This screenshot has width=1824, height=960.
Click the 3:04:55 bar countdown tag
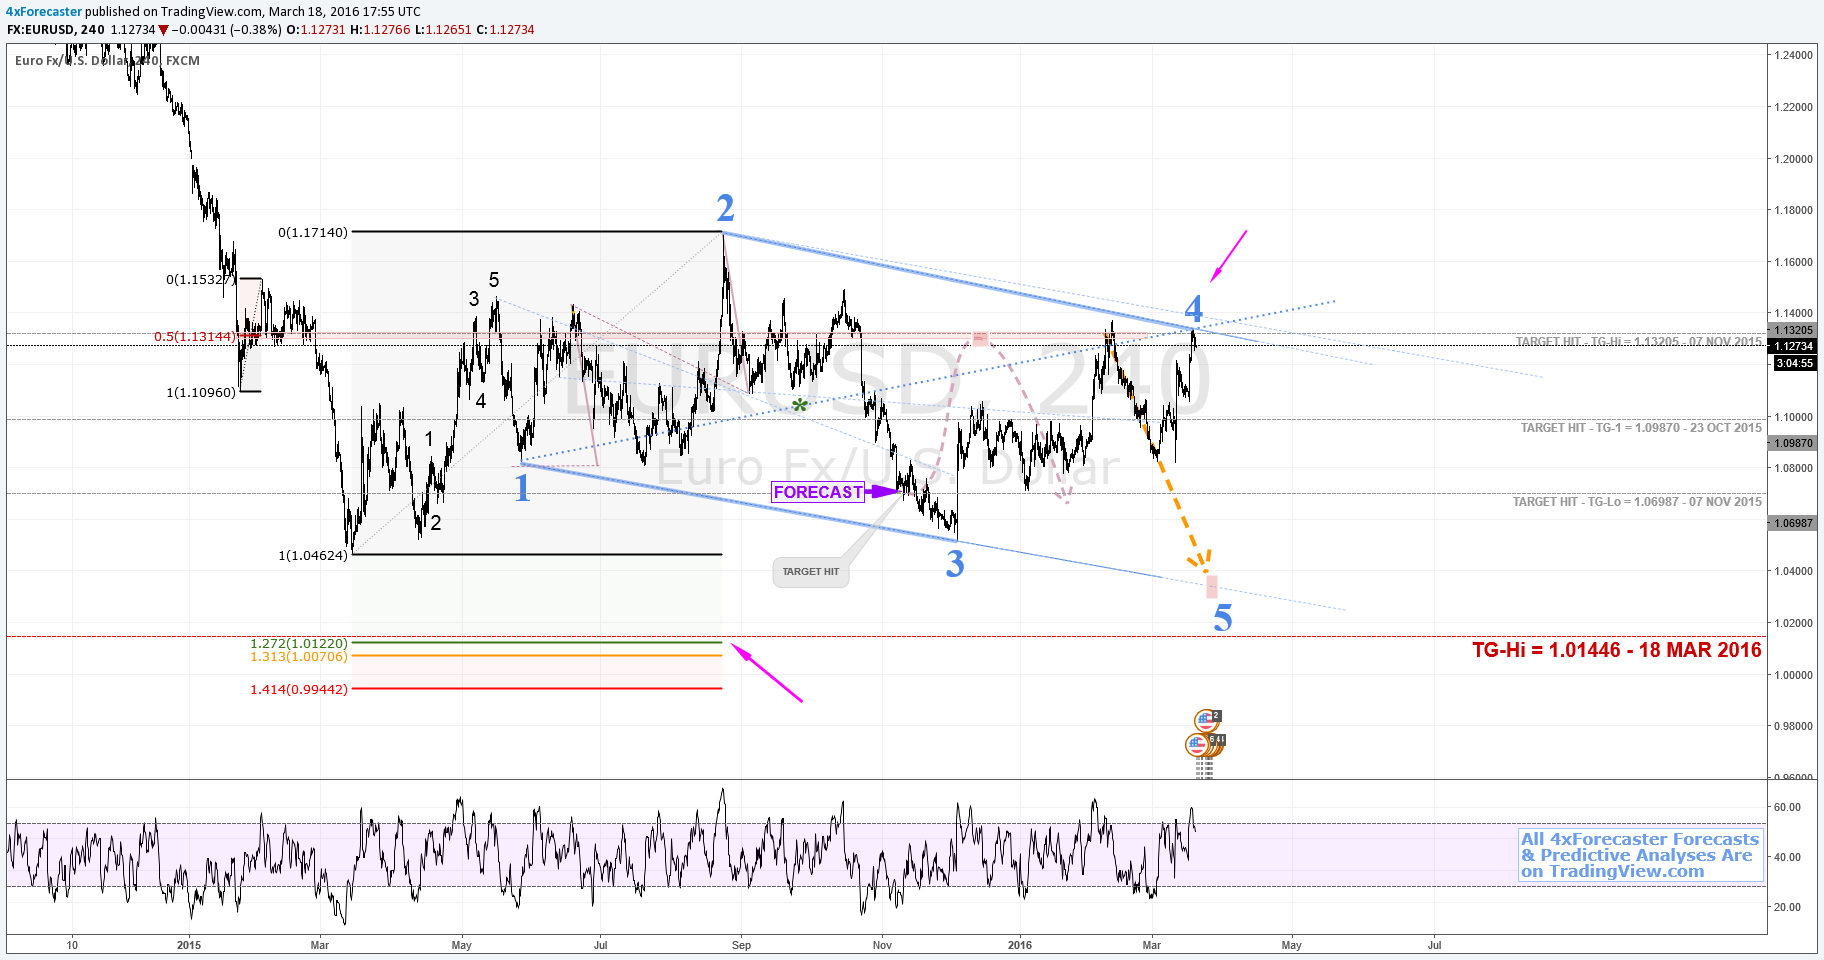[x=1794, y=363]
